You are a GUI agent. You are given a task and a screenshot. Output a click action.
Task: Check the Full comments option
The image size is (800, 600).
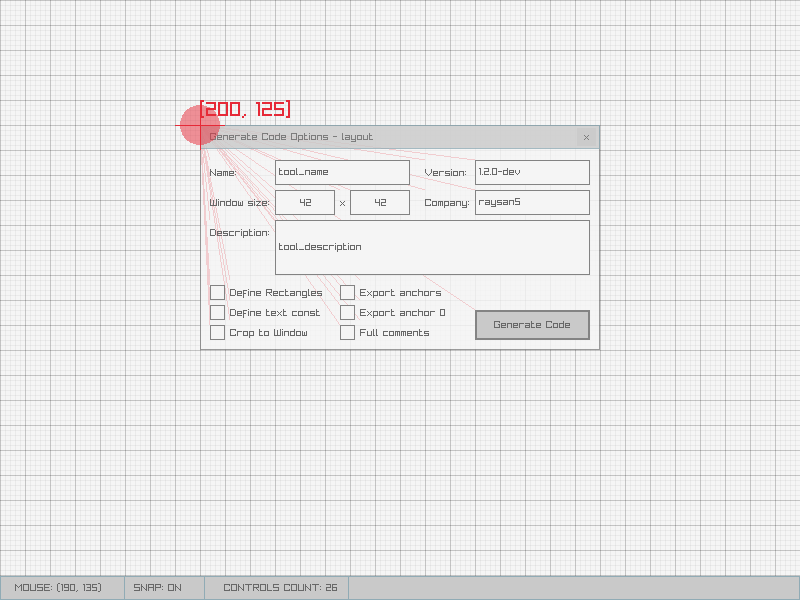[x=348, y=333]
